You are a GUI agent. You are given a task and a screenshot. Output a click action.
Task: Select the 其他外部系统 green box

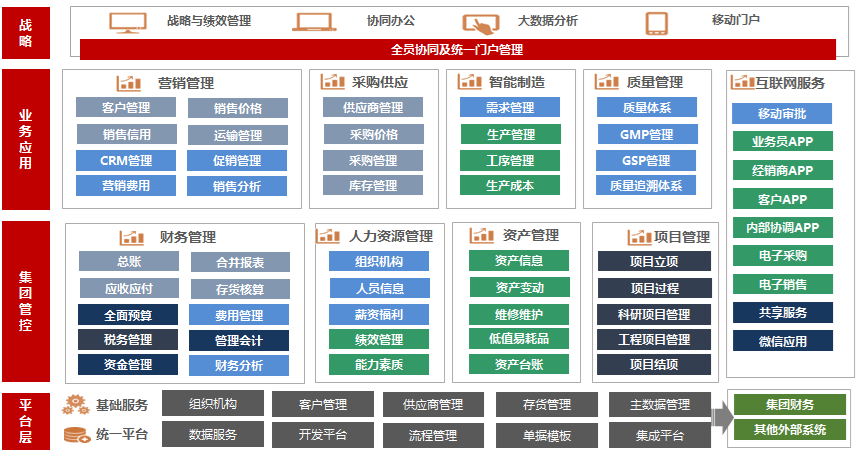tap(790, 430)
